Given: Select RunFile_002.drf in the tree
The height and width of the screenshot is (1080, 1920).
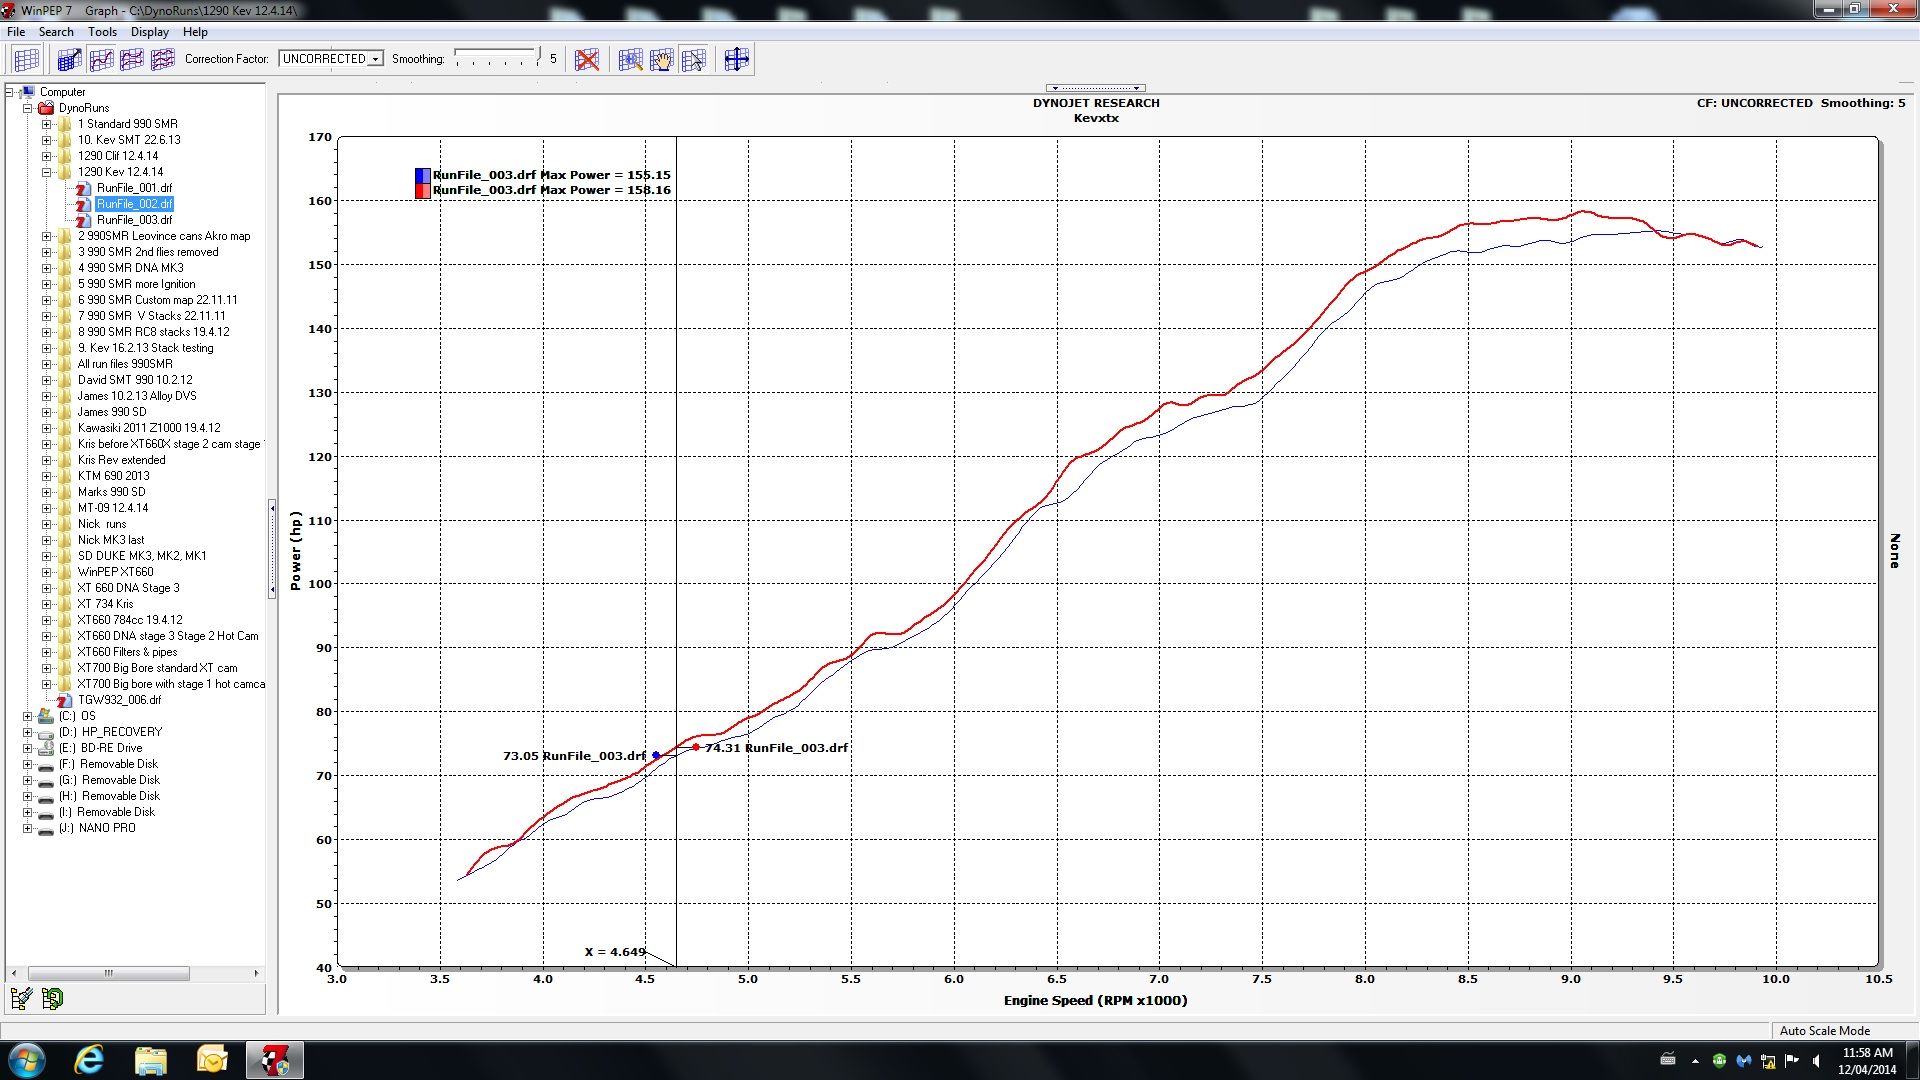Looking at the screenshot, I should pyautogui.click(x=134, y=204).
